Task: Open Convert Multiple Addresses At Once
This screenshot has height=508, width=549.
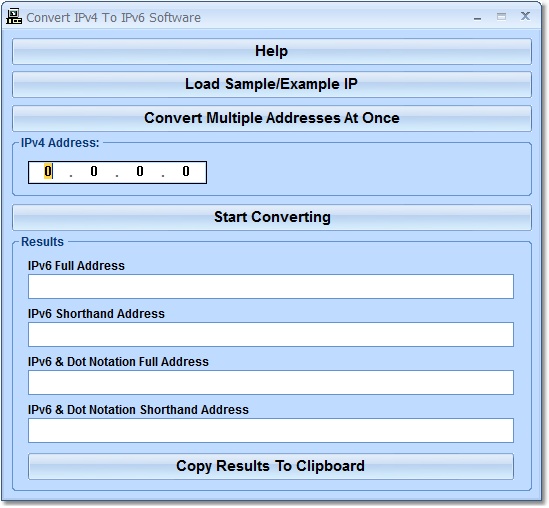Action: coord(272,118)
